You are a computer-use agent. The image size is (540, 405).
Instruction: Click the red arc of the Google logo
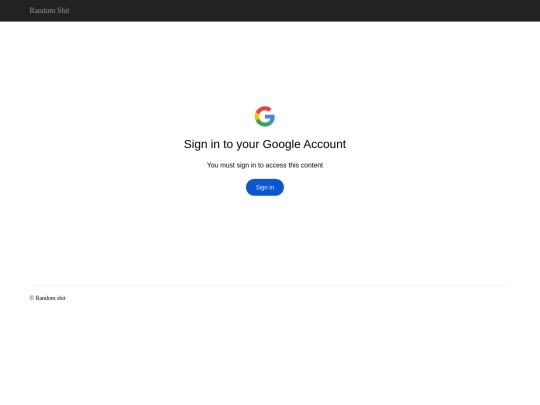pyautogui.click(x=264, y=109)
